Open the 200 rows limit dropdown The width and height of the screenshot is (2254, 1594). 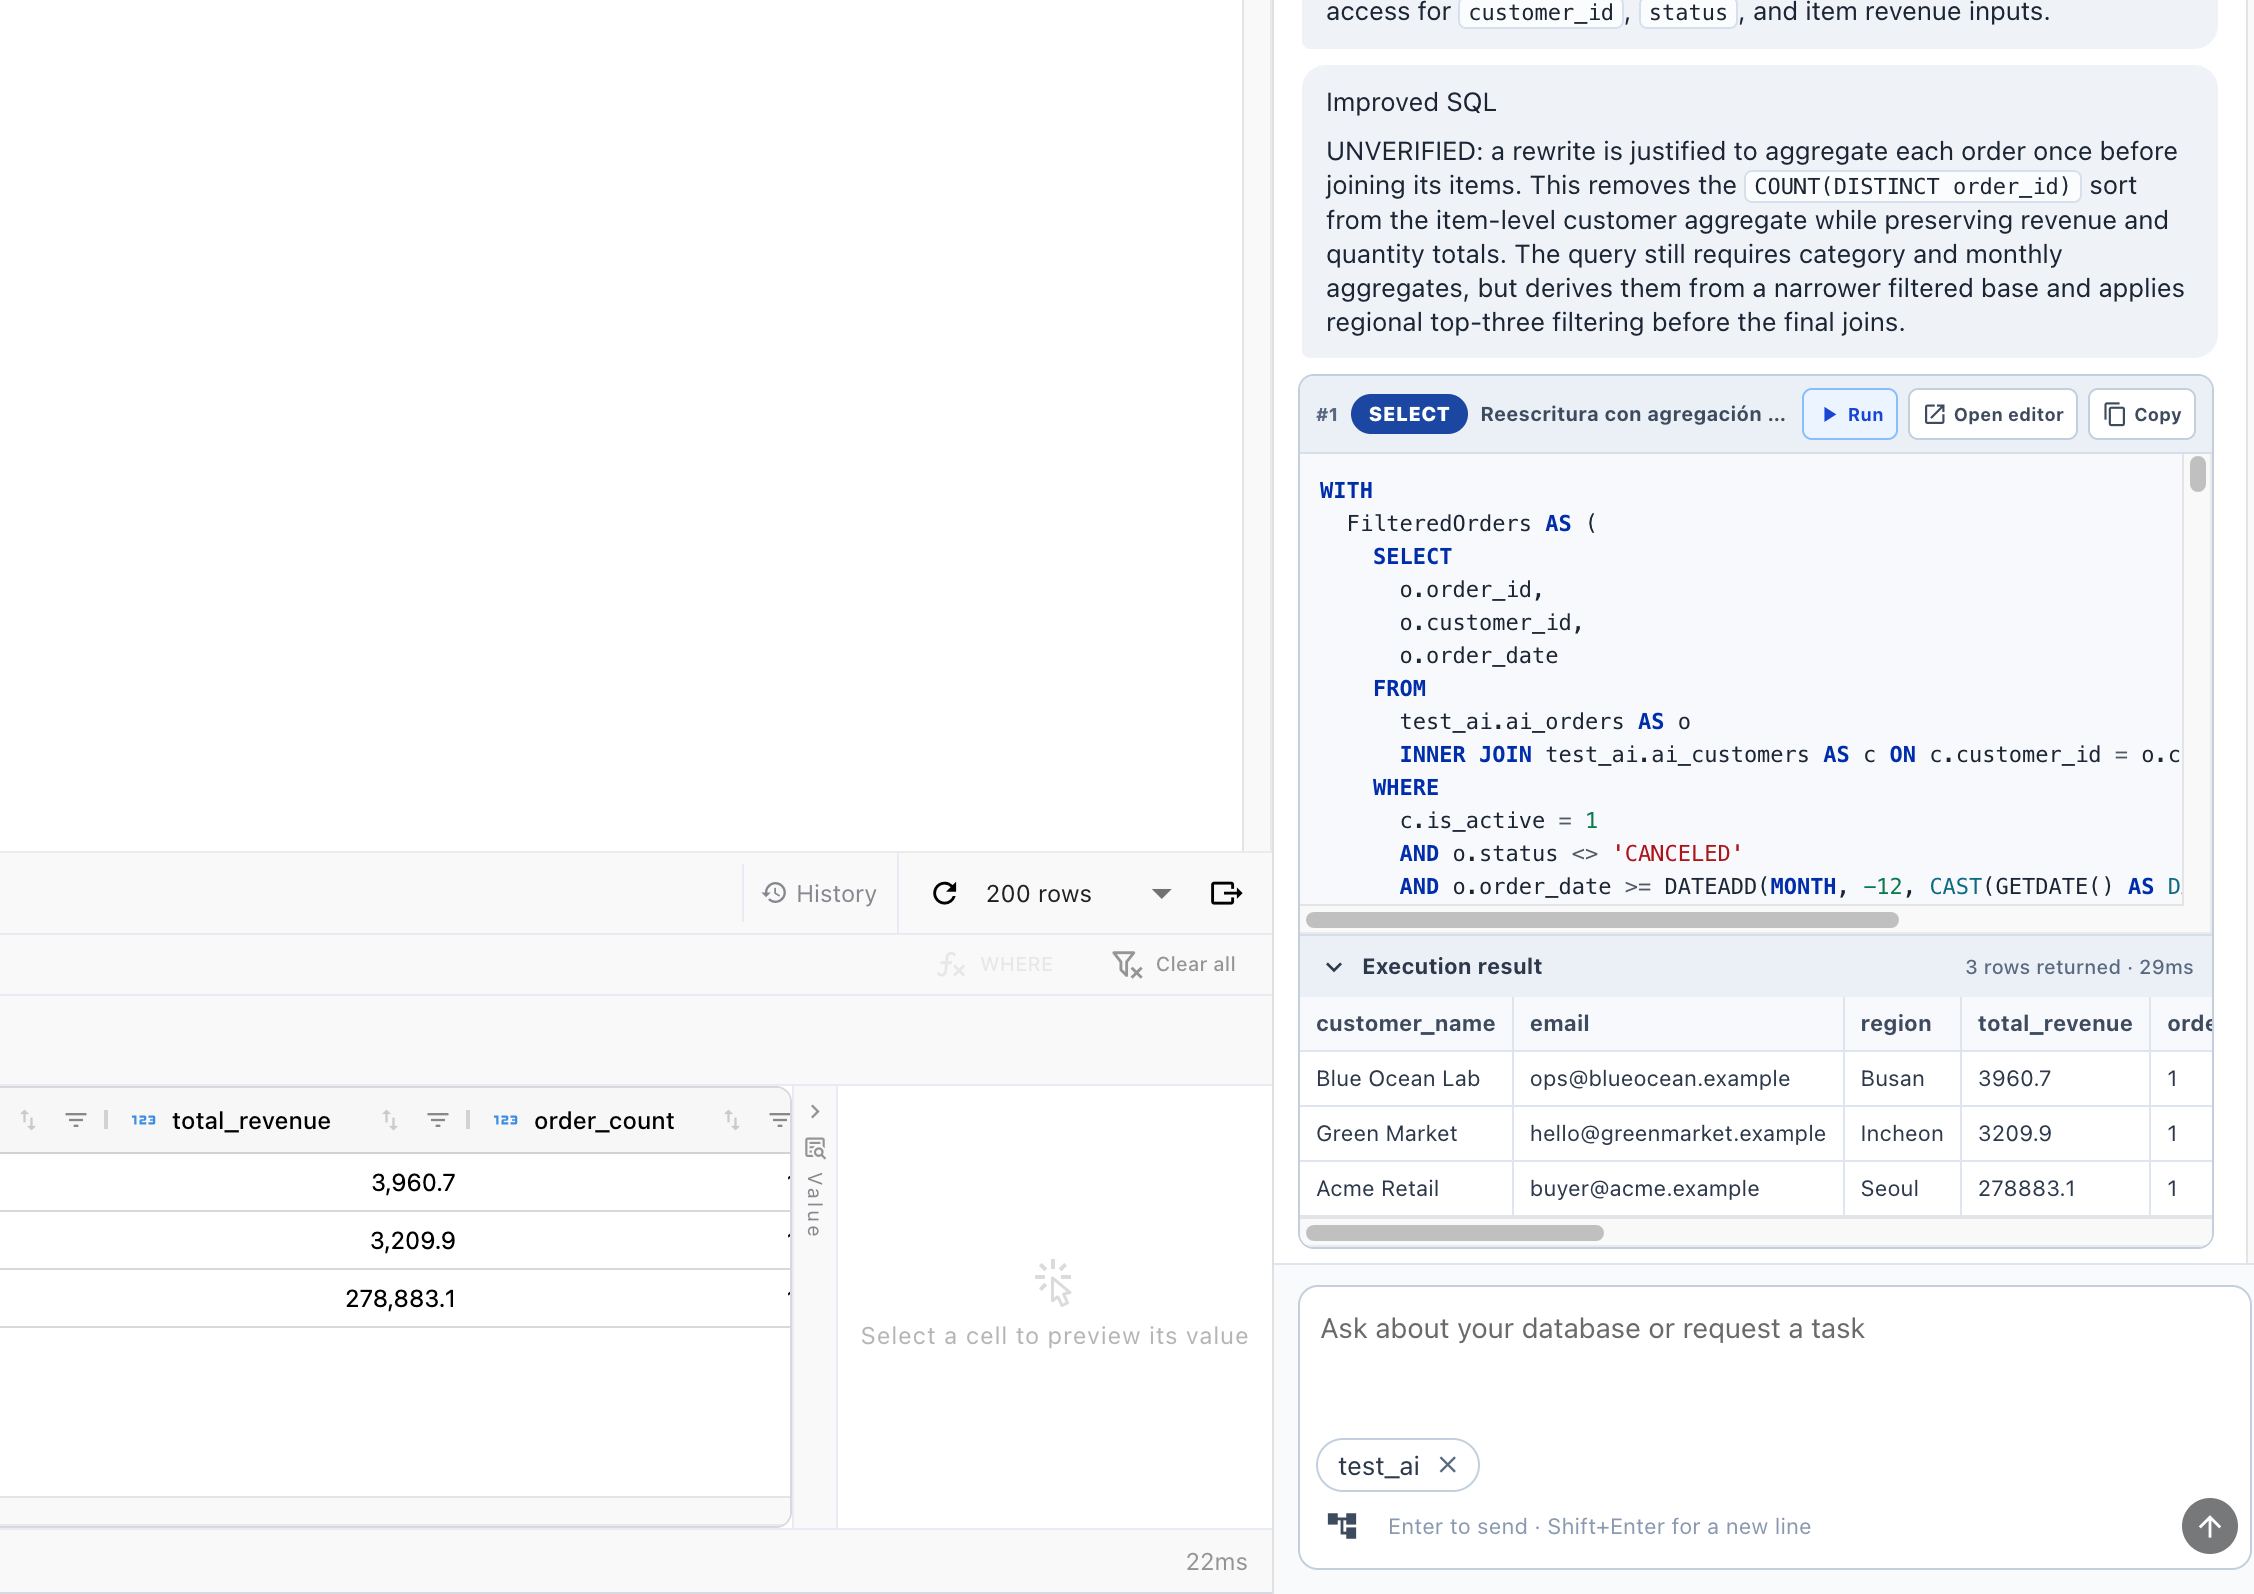[1078, 893]
